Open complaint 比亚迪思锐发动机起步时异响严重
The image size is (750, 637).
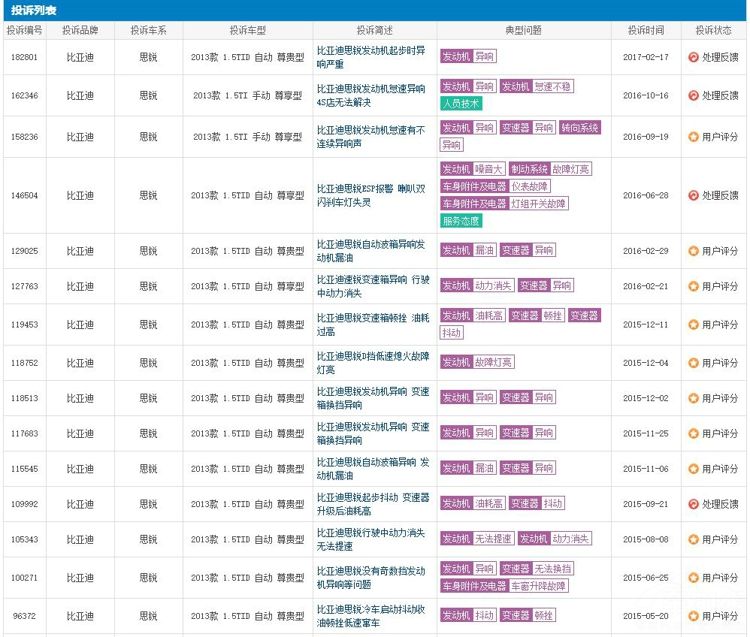[x=371, y=57]
